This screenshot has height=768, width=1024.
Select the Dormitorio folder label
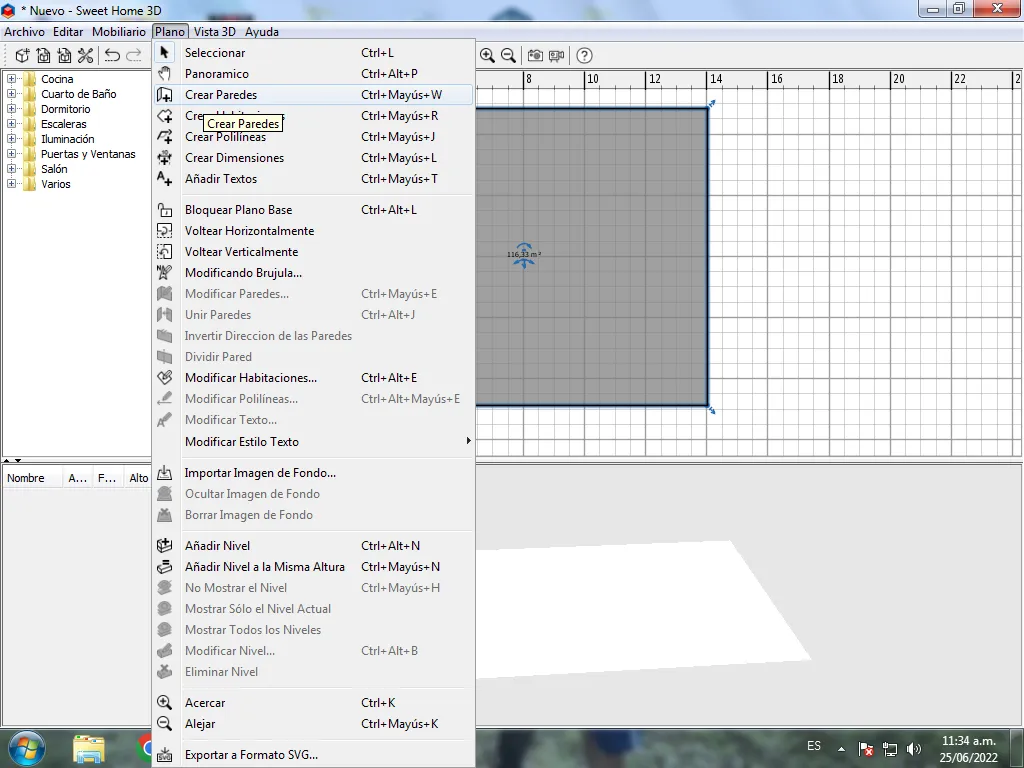click(65, 109)
